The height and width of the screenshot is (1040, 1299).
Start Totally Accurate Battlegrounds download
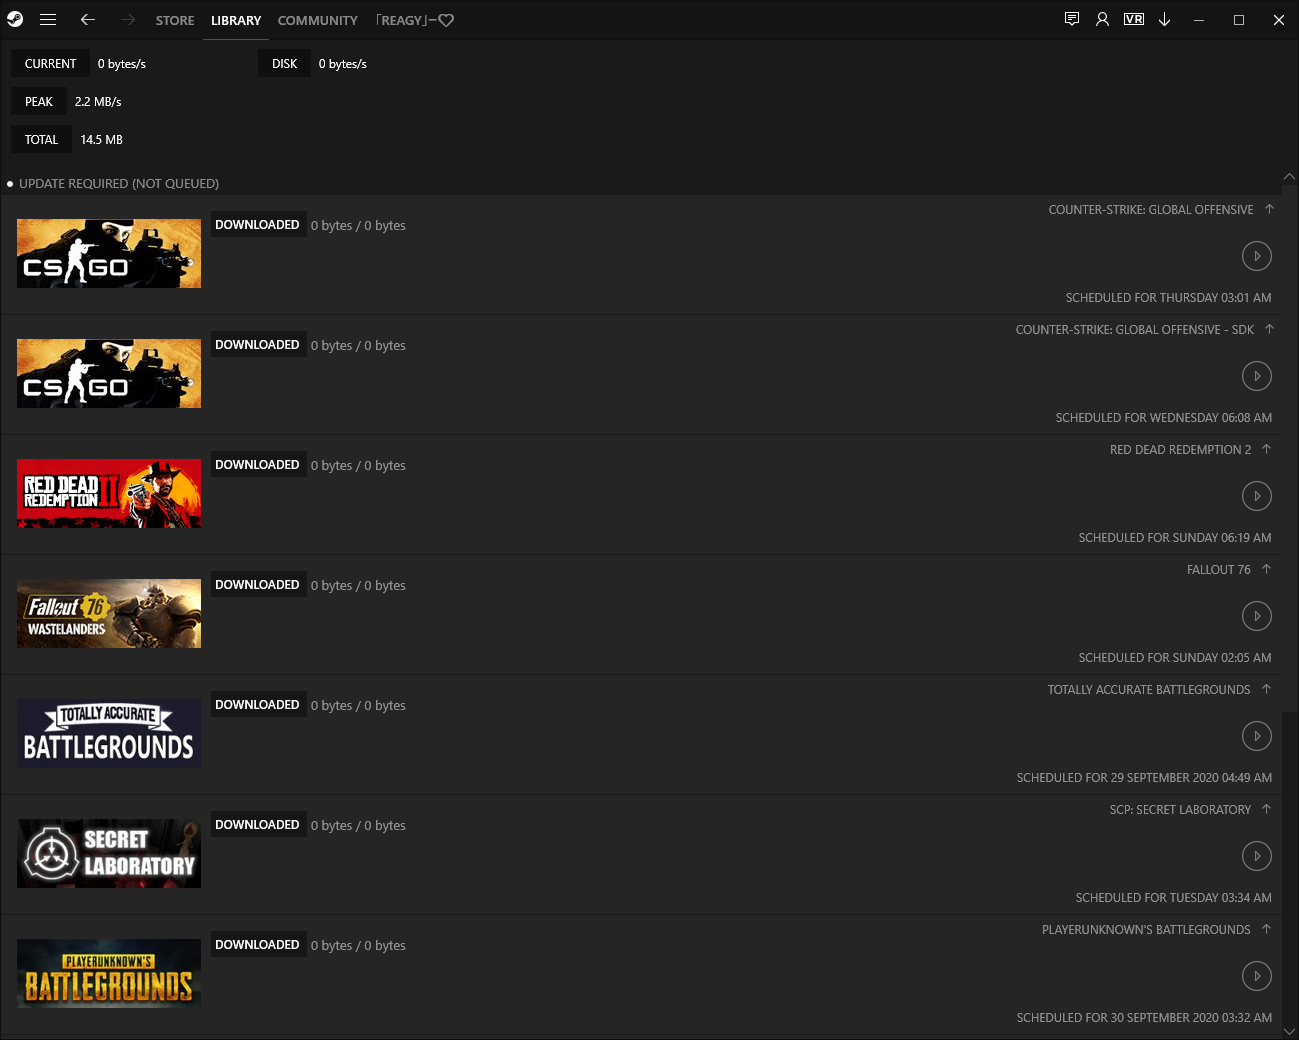click(1257, 736)
